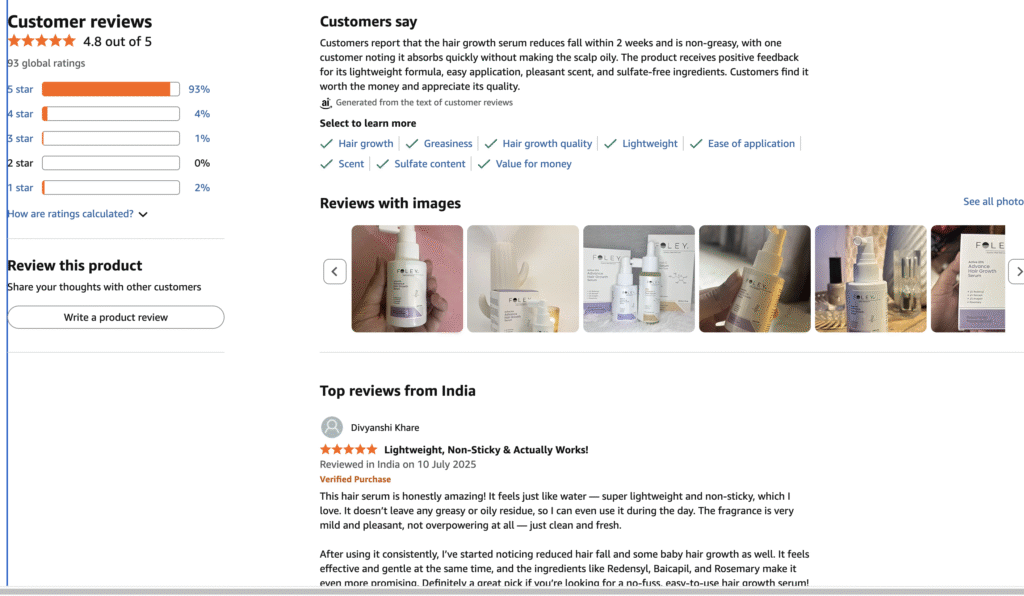This screenshot has width=1024, height=596.
Task: Expand How are ratings calculated
Action: [x=77, y=214]
